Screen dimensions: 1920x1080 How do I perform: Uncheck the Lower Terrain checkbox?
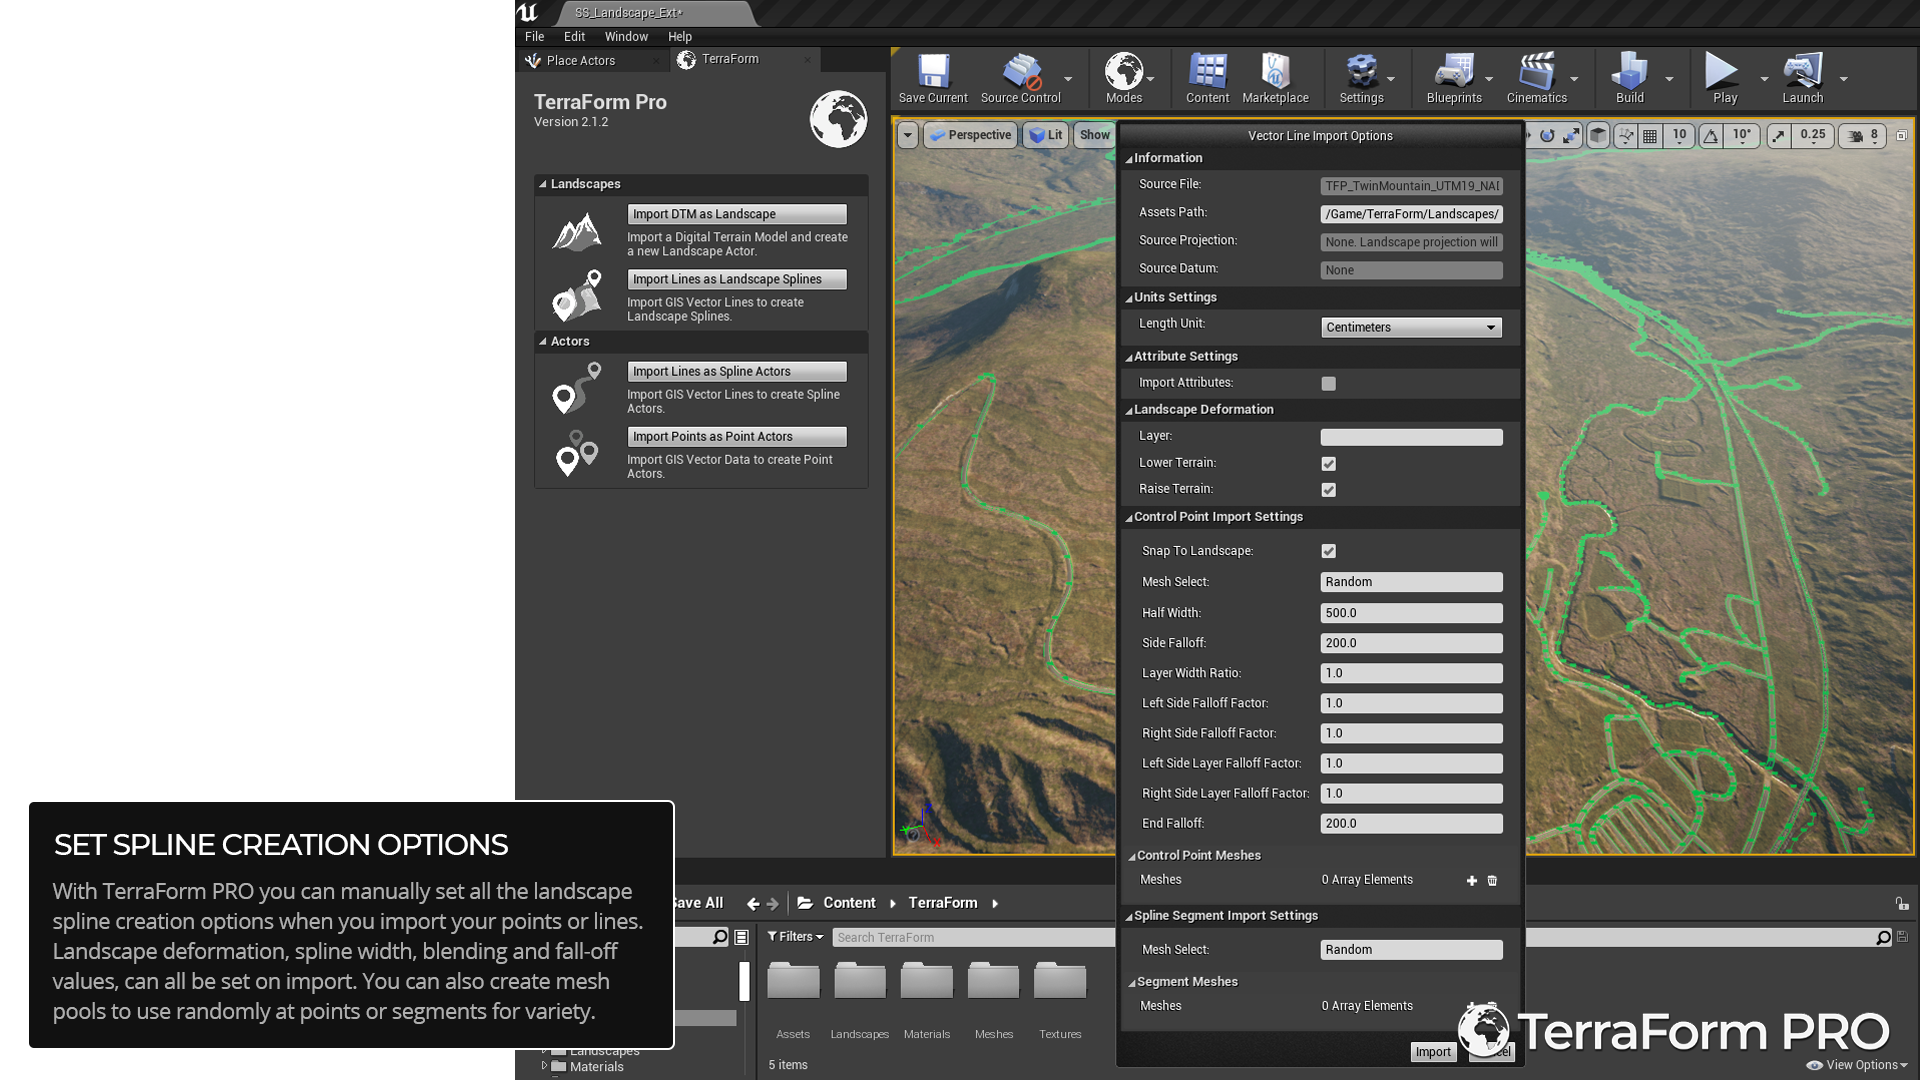pos(1328,464)
